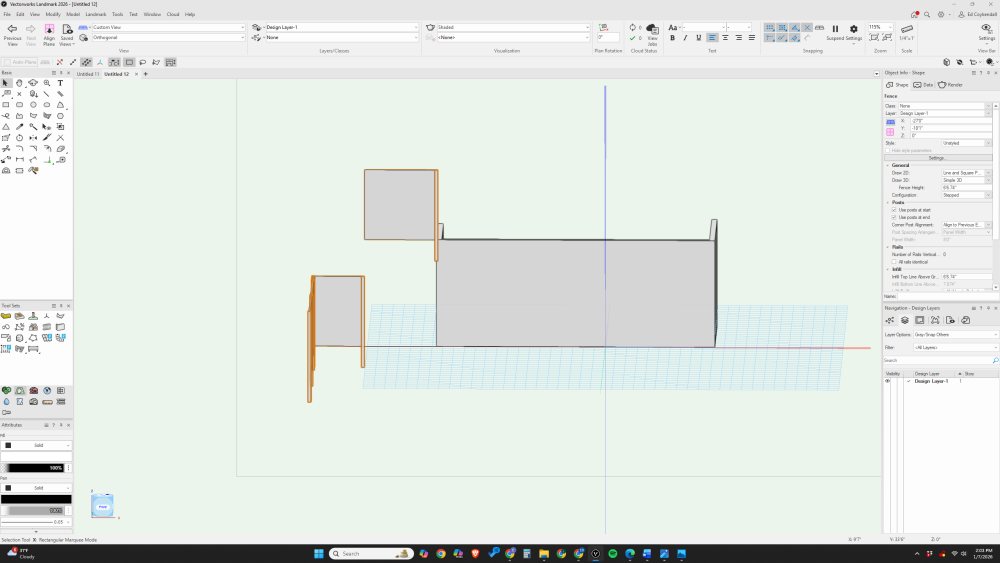Click the Fence Height input field
This screenshot has width=1000, height=563.
(x=965, y=187)
